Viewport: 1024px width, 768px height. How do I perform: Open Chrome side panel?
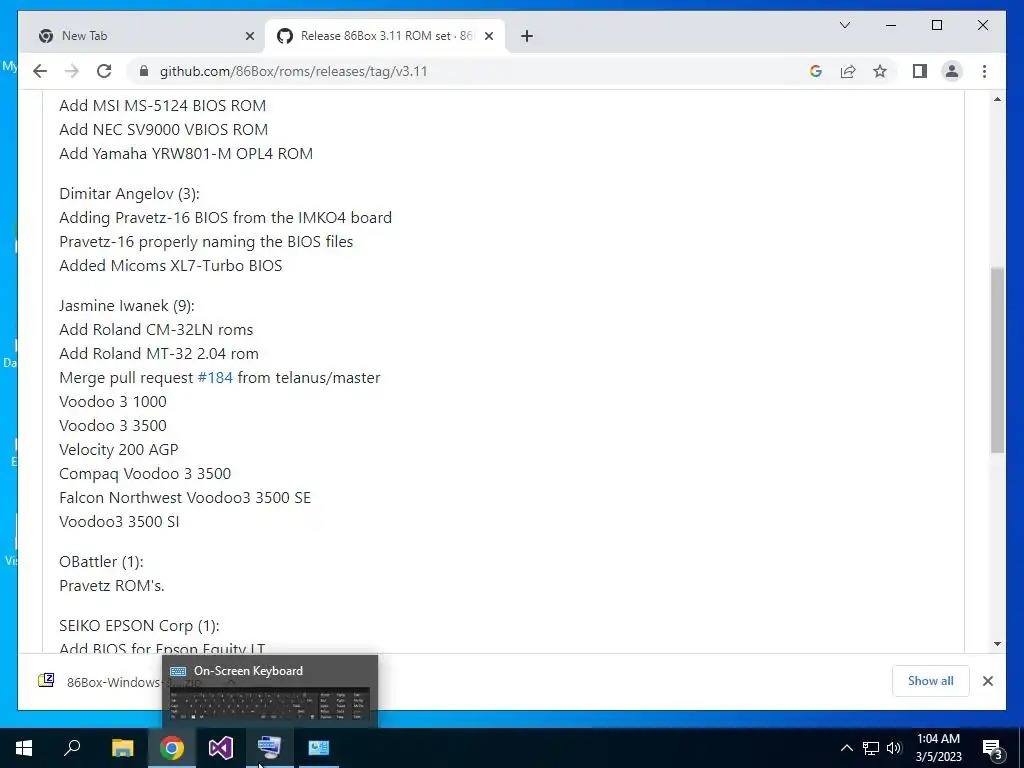pyautogui.click(x=920, y=71)
